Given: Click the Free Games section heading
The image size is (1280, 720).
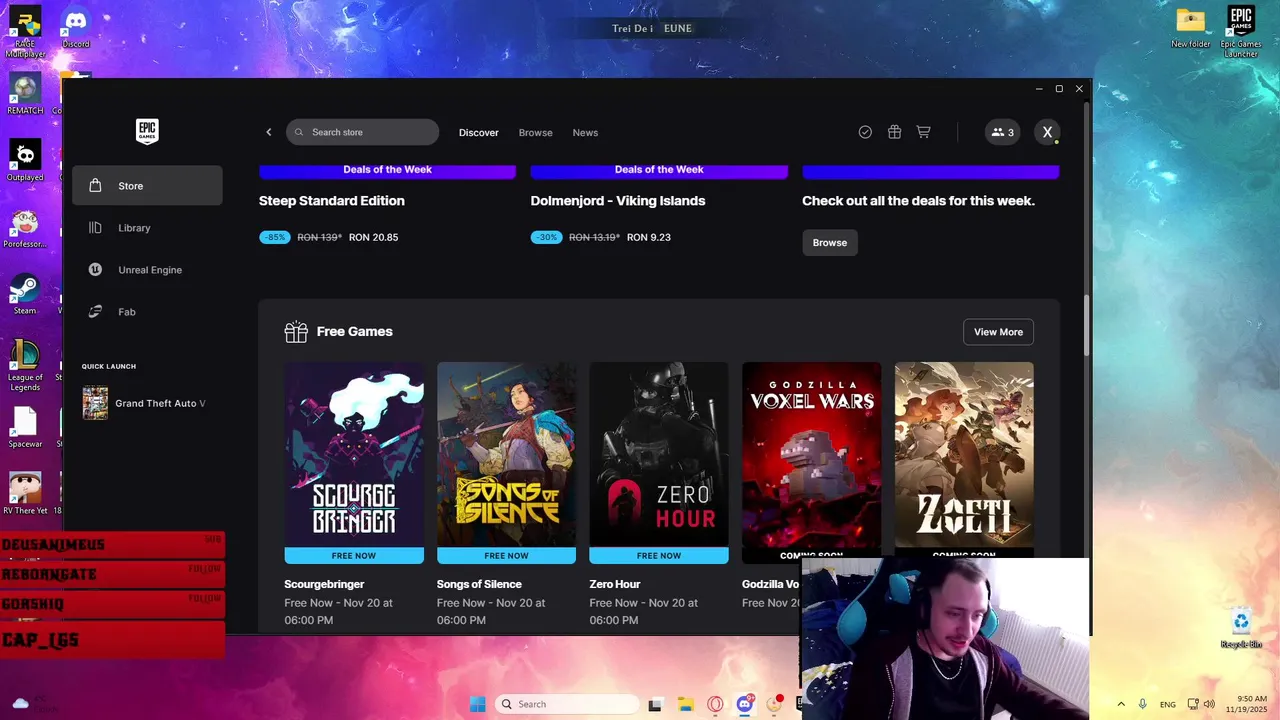Looking at the screenshot, I should [x=355, y=332].
